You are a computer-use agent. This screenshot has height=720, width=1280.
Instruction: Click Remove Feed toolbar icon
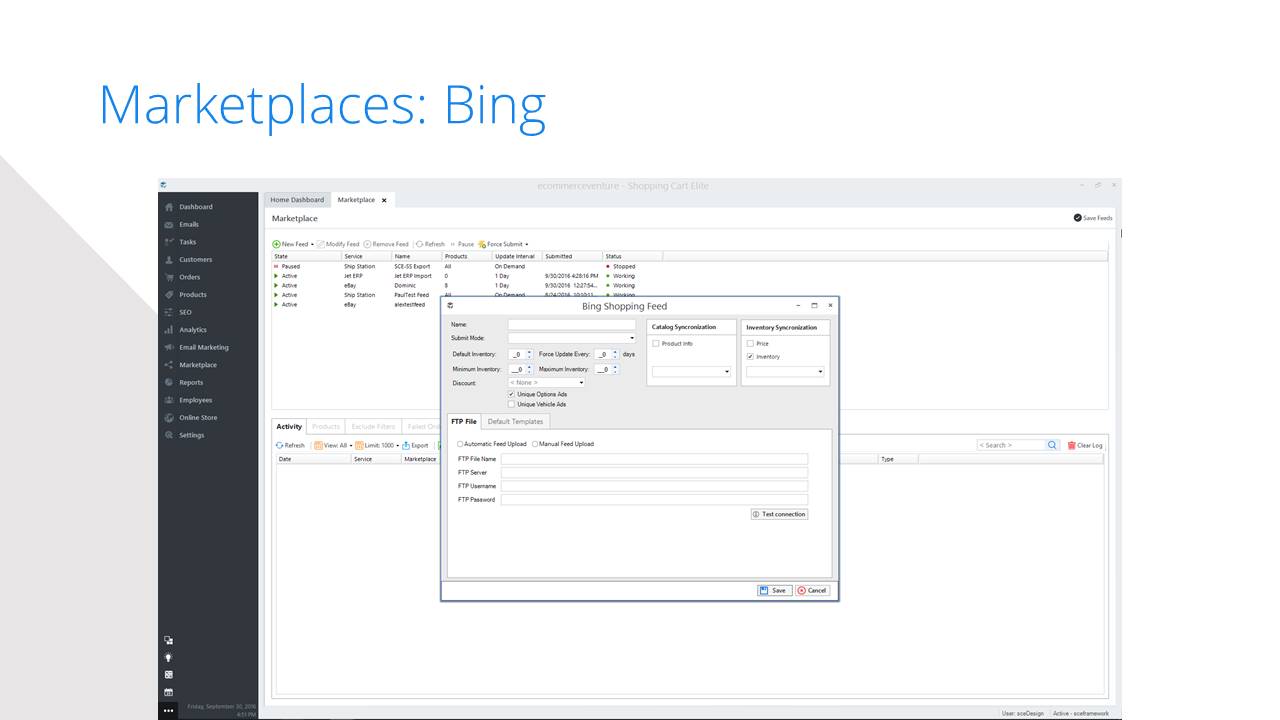click(367, 244)
